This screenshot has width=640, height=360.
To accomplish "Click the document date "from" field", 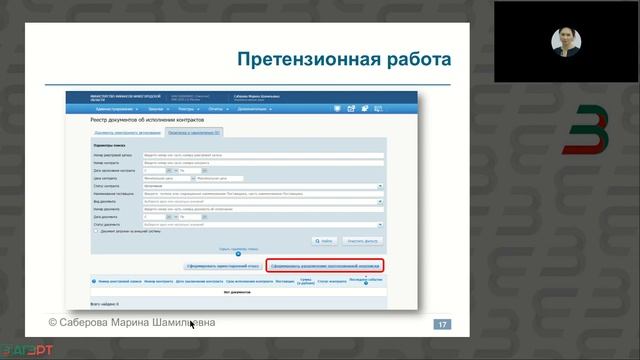I will [x=154, y=217].
